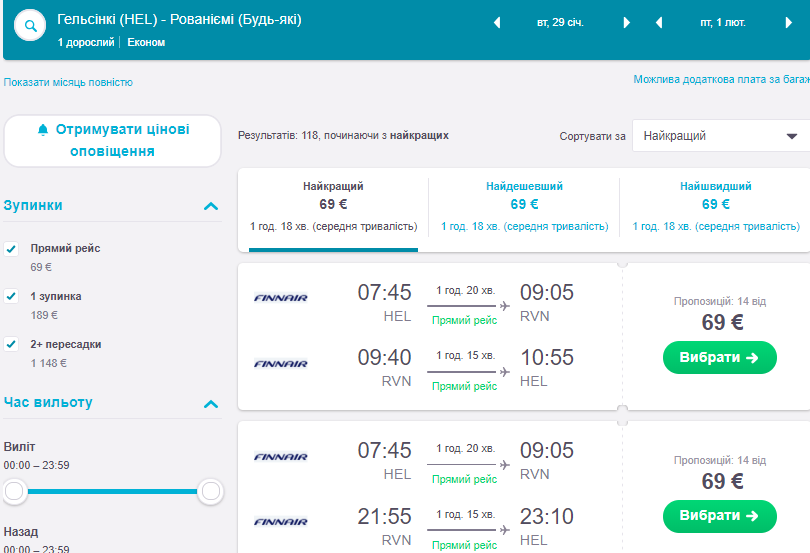This screenshot has height=553, width=810.
Task: Click Finnair logo of 07:45 first flight
Action: coord(281,297)
